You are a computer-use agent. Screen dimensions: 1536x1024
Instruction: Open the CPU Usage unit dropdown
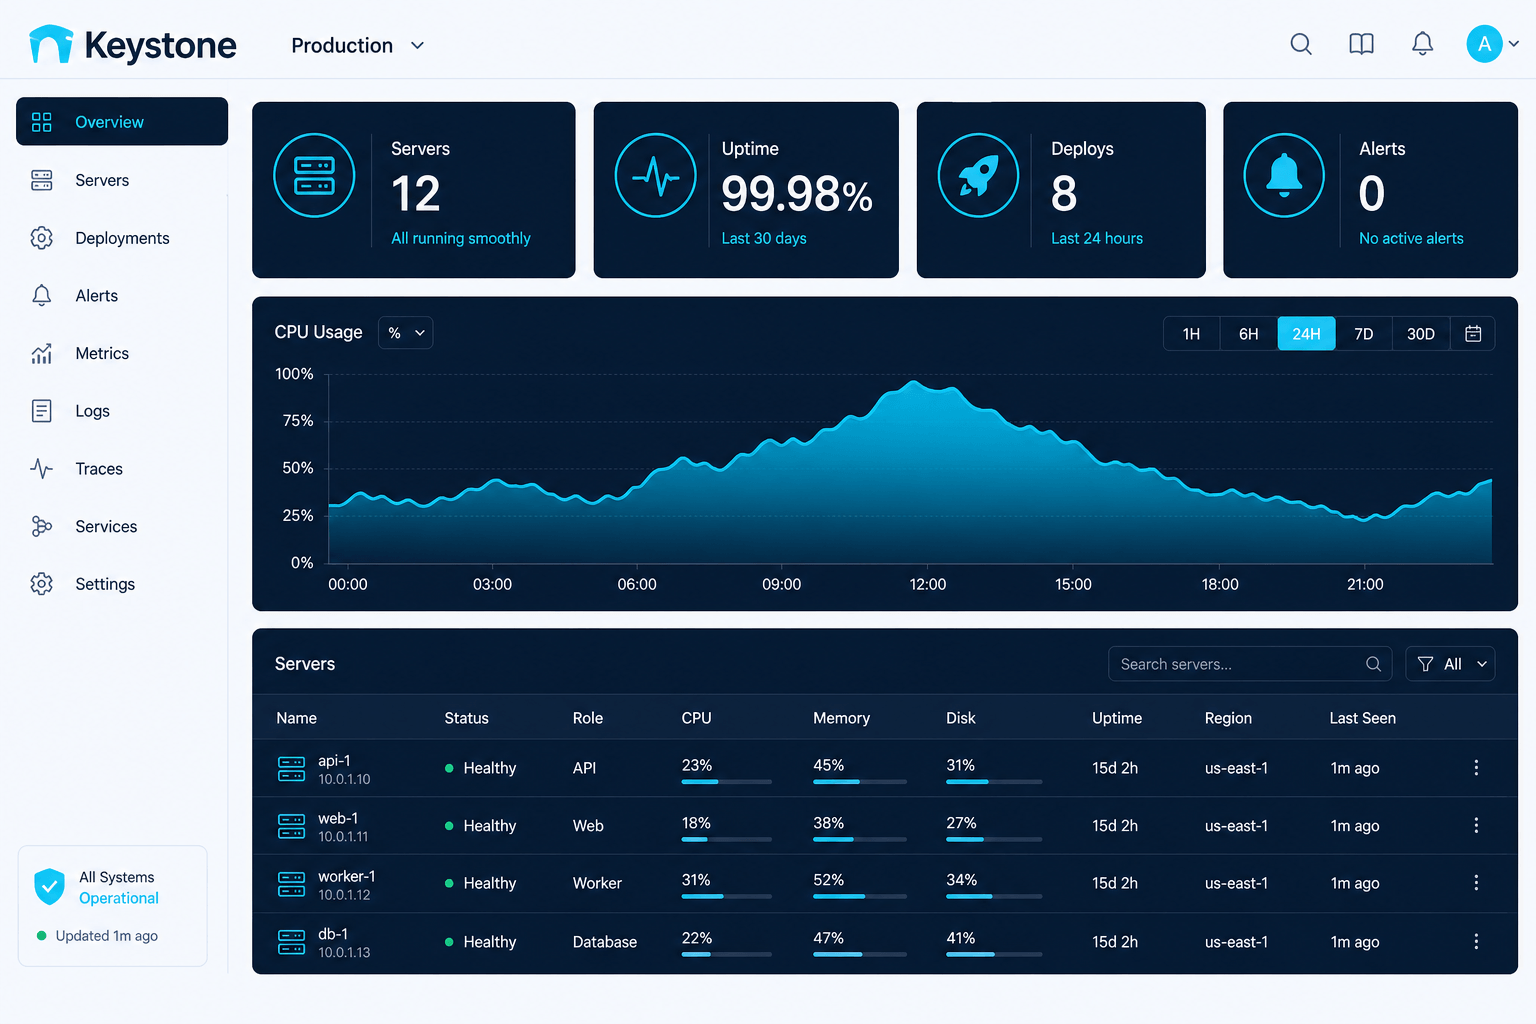coord(405,333)
